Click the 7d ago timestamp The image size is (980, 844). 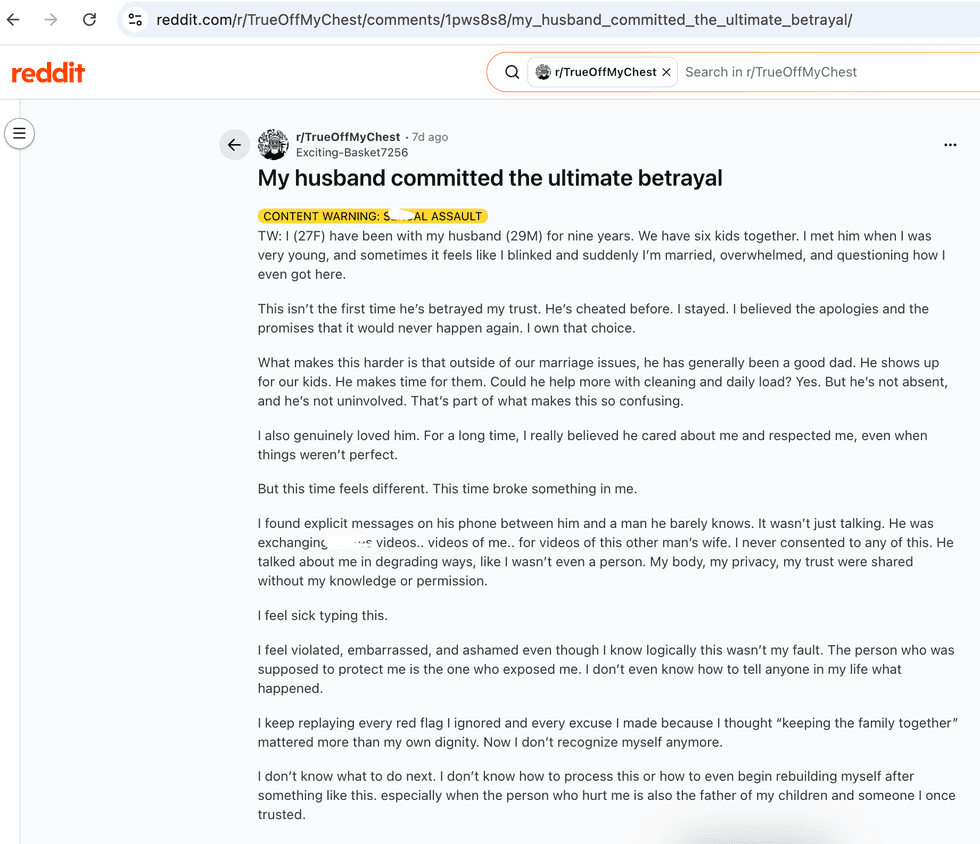pyautogui.click(x=430, y=137)
